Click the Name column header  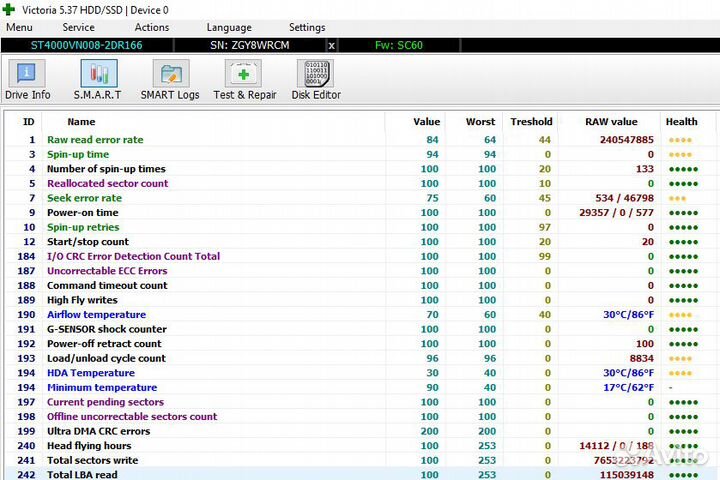click(x=81, y=122)
